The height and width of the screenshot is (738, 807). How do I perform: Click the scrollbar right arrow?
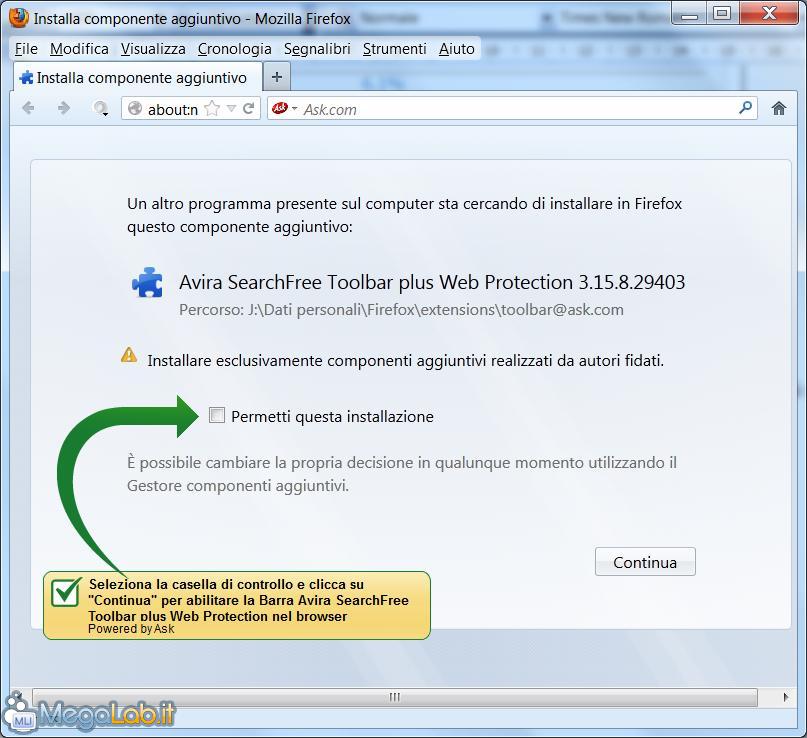click(x=785, y=697)
